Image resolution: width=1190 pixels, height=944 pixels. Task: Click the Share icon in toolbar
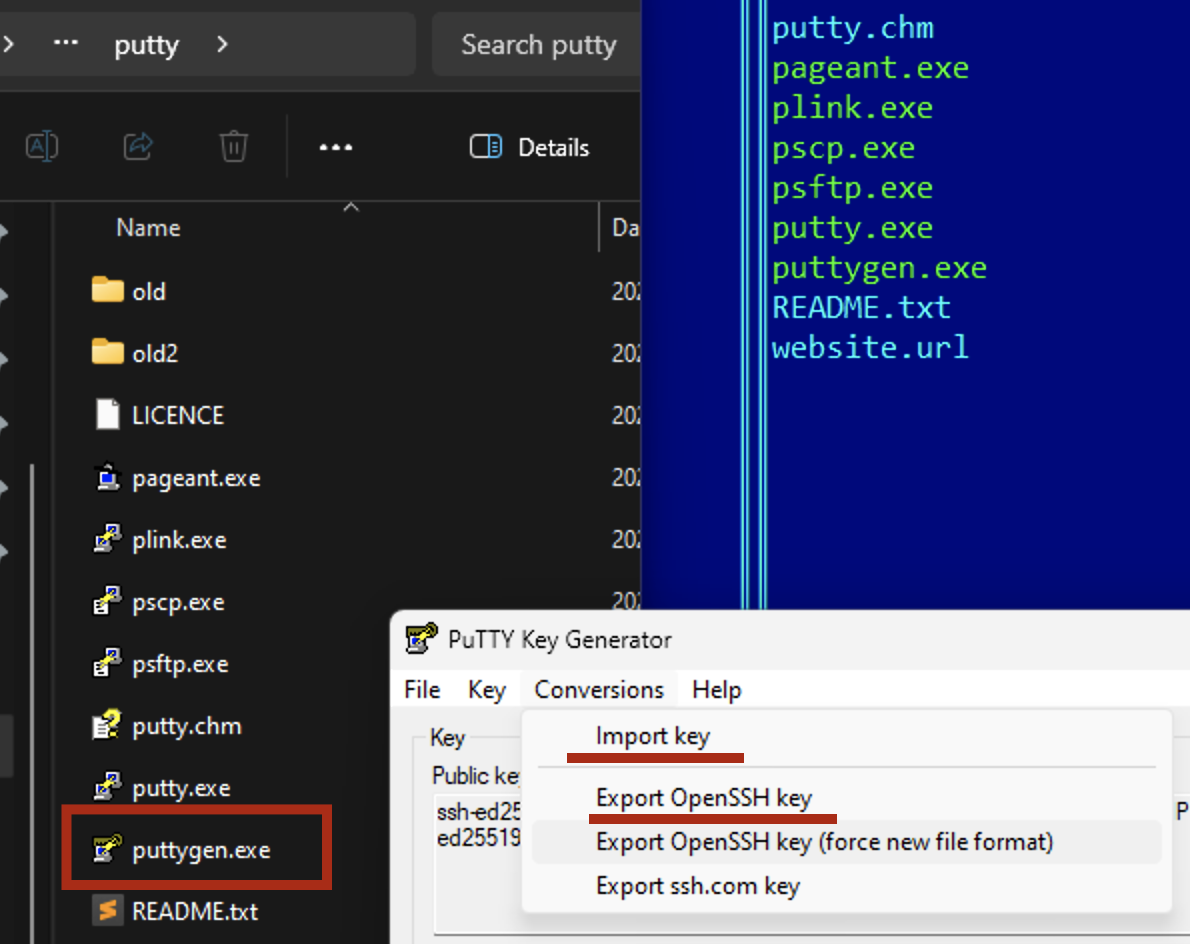tap(137, 147)
